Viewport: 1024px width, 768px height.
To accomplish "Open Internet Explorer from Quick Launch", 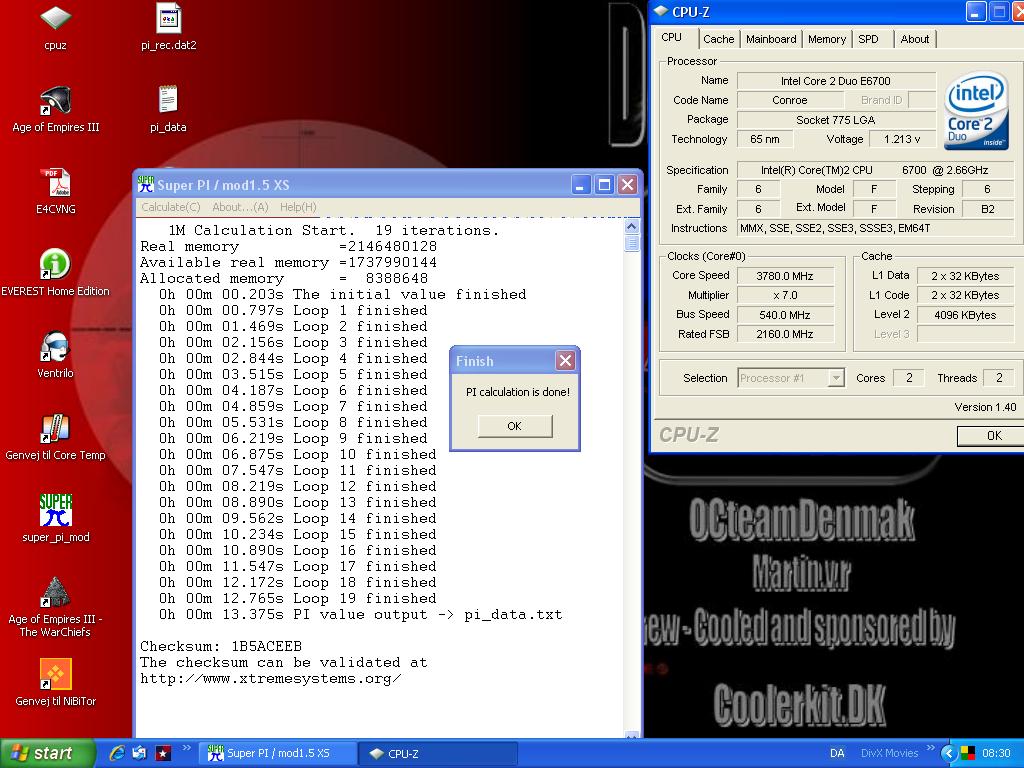I will (x=117, y=753).
